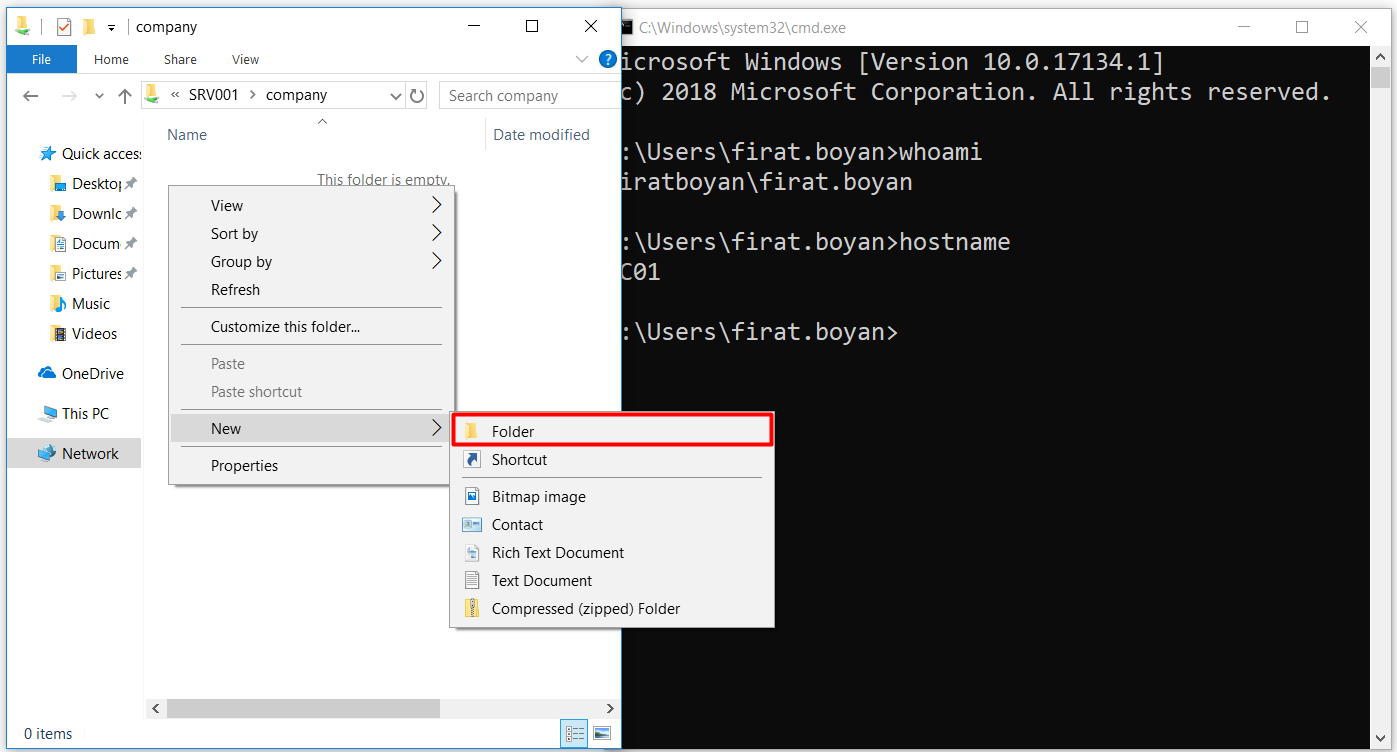Click the Documents icon in sidebar

[x=58, y=244]
